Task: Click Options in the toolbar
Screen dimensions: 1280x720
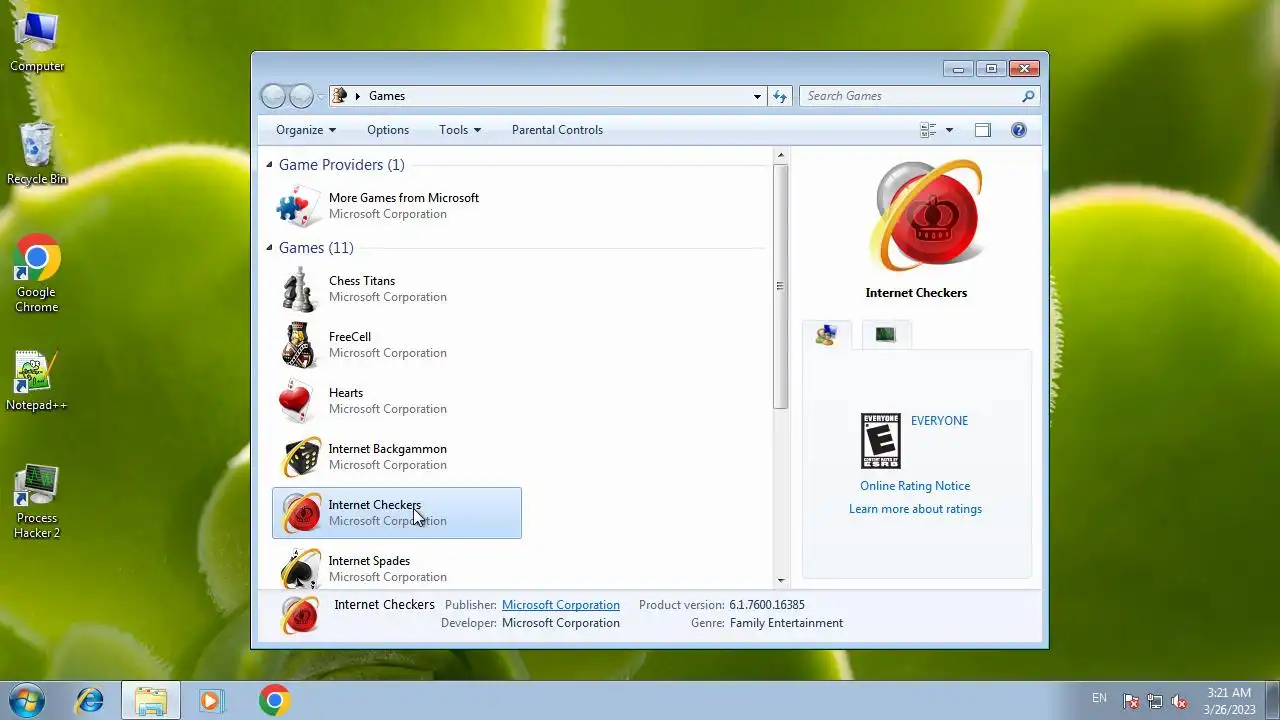Action: [x=388, y=130]
